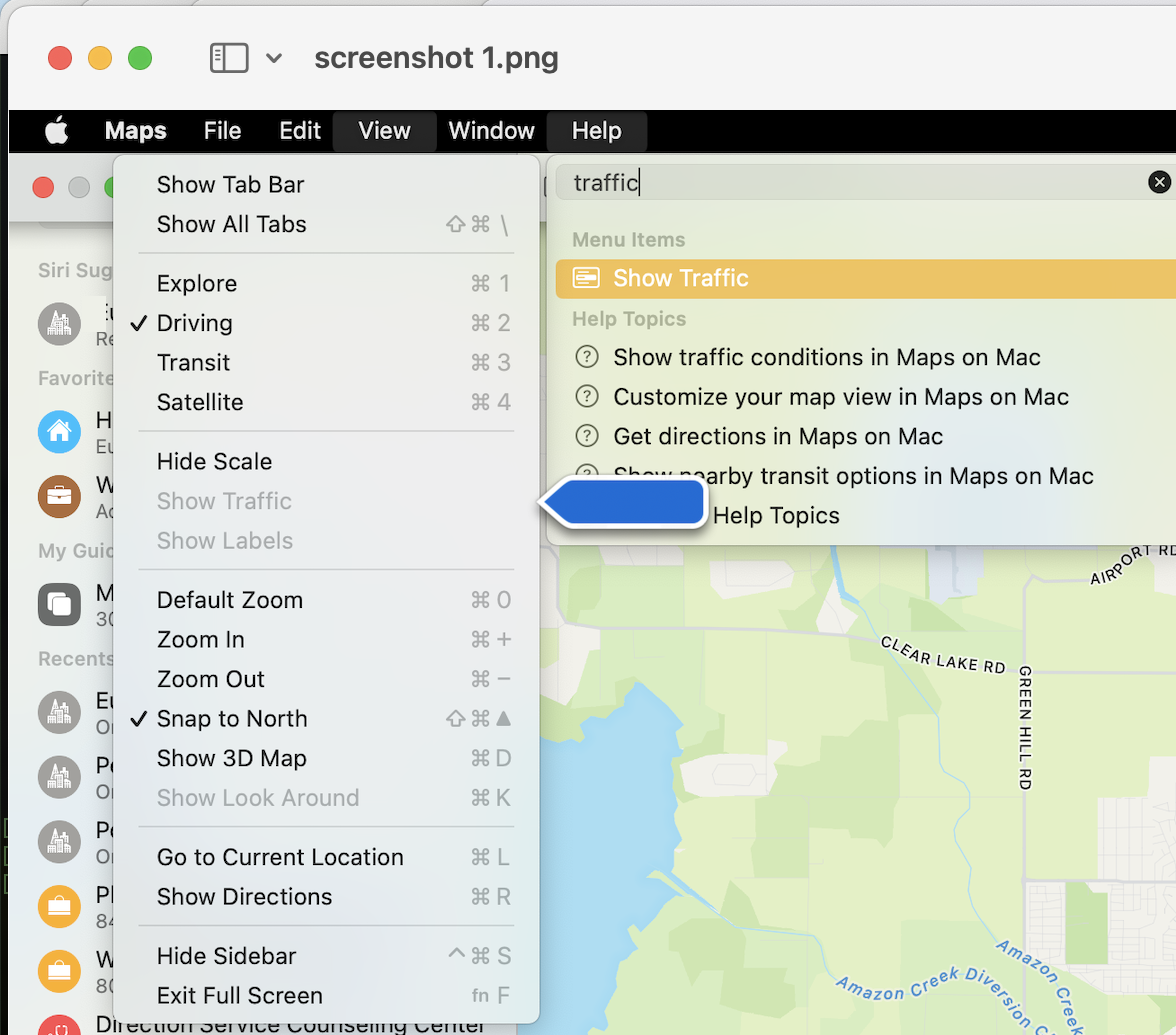Image resolution: width=1176 pixels, height=1035 pixels.
Task: Open the File menu
Action: pos(222,130)
